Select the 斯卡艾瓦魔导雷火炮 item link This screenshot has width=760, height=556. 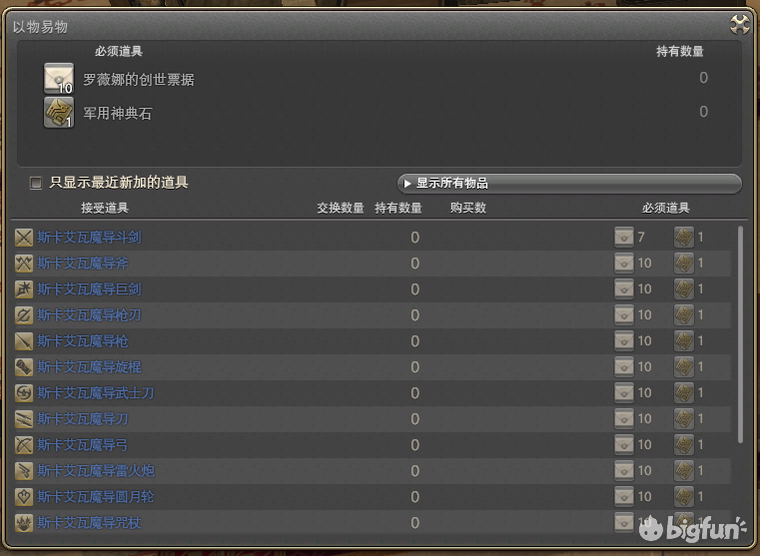(x=95, y=471)
